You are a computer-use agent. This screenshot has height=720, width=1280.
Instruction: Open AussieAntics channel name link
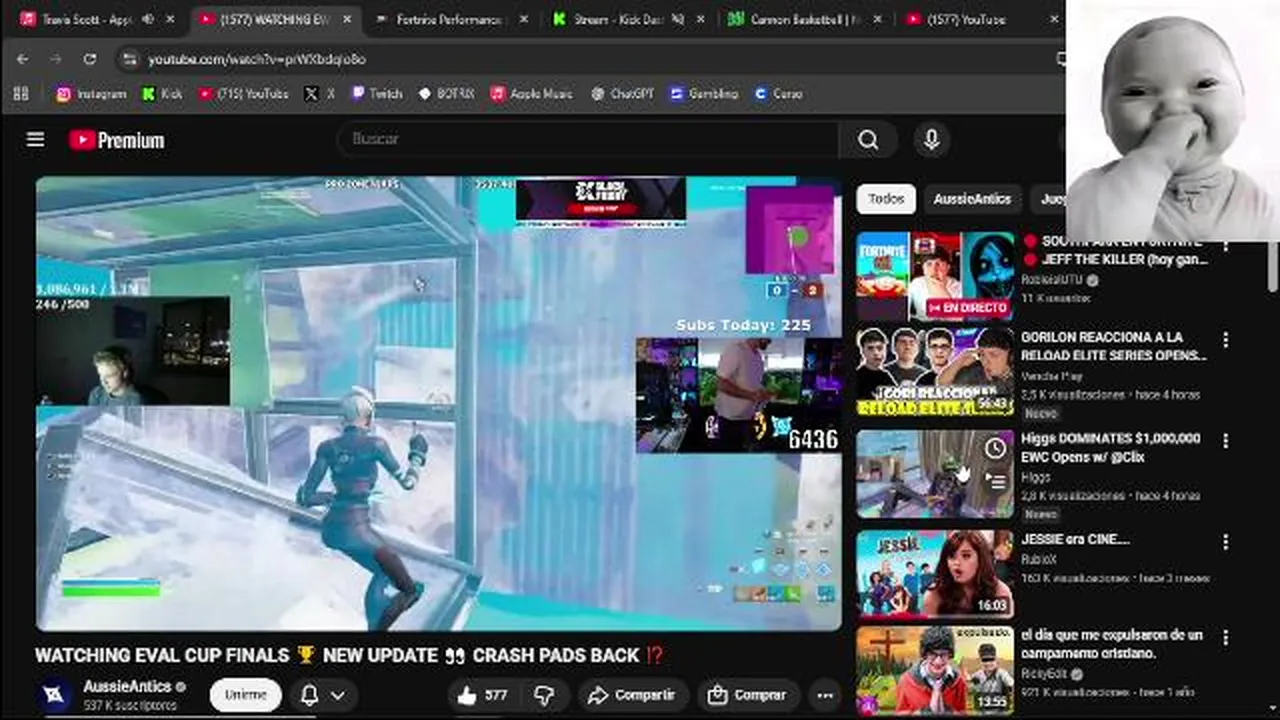tap(127, 686)
